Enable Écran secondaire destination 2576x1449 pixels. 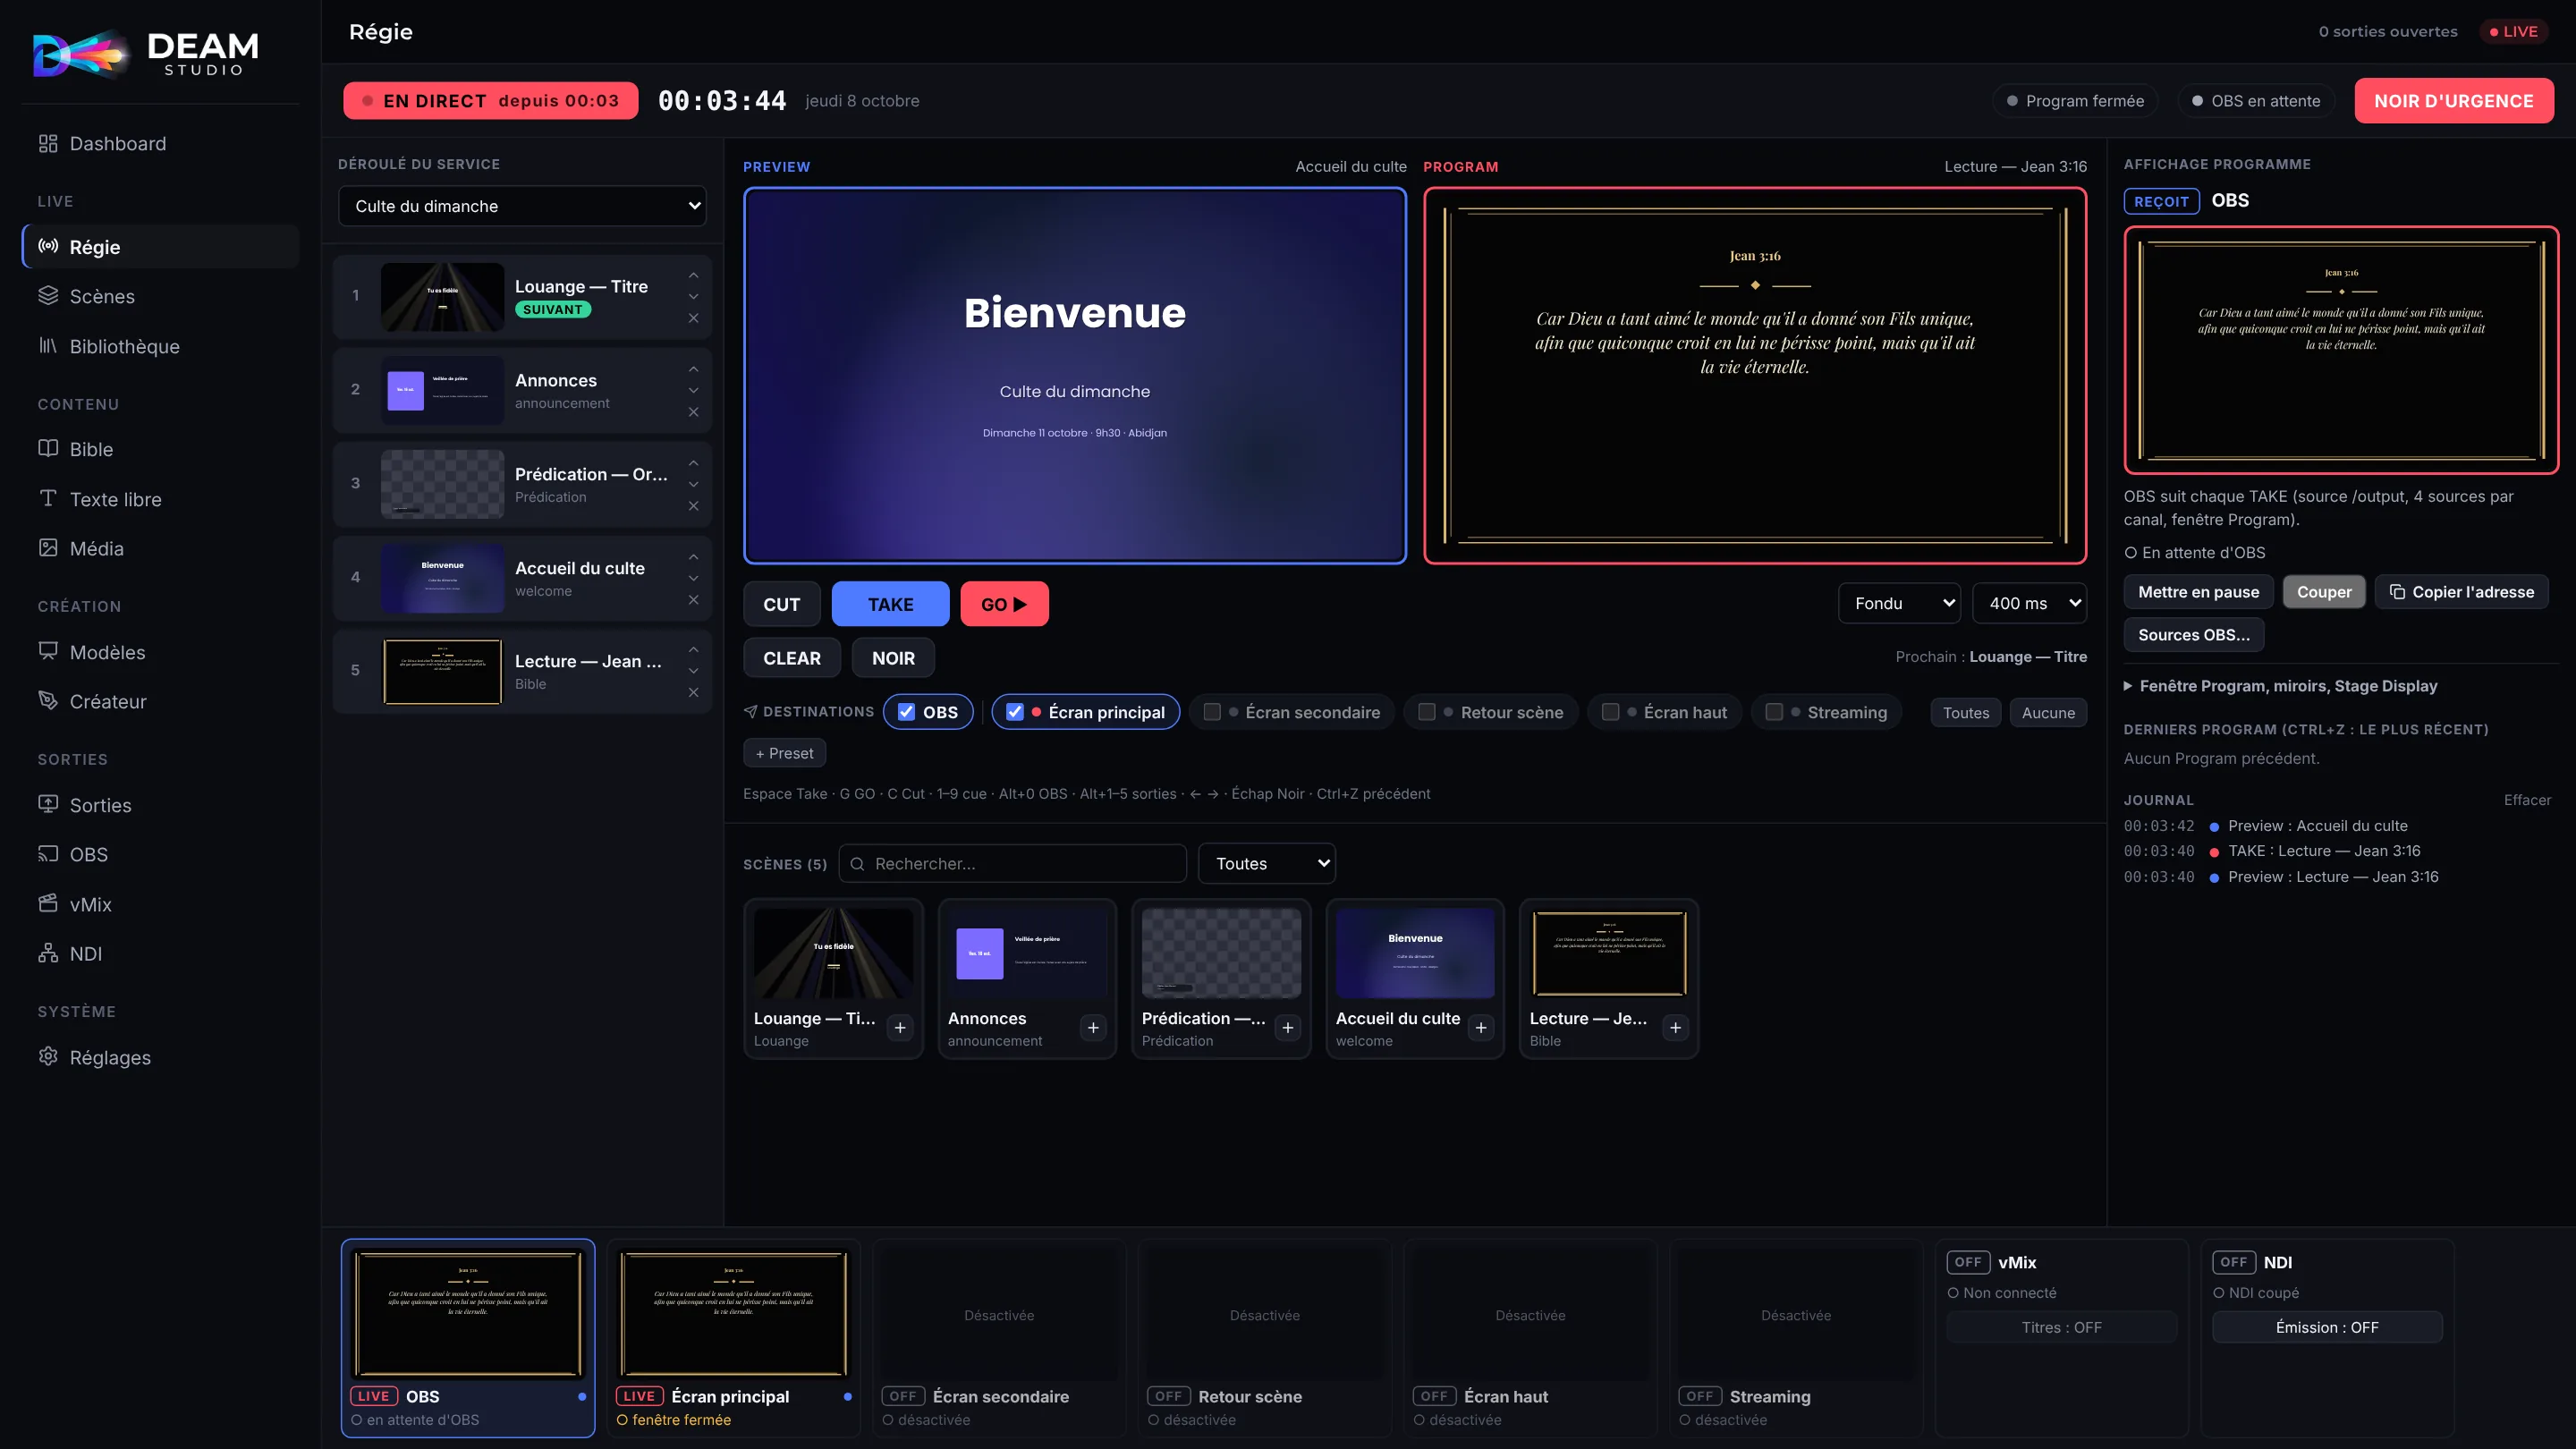coord(1212,712)
